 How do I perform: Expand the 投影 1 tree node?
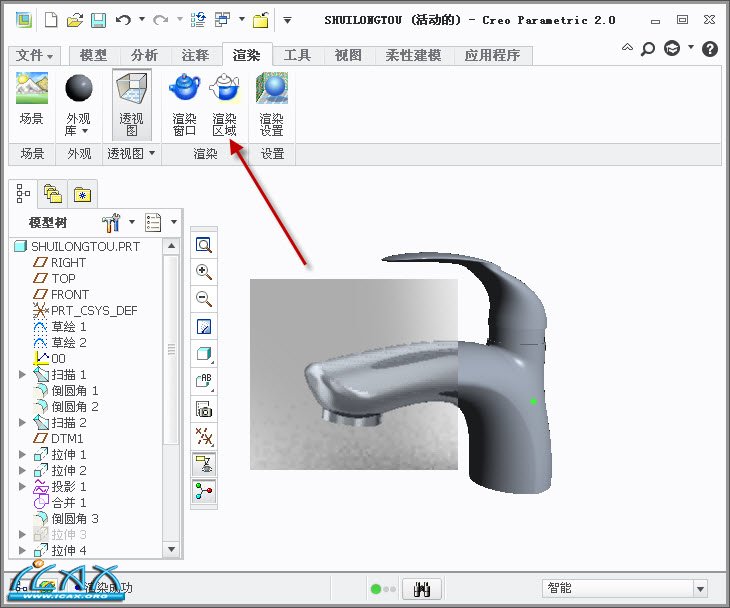tap(22, 486)
